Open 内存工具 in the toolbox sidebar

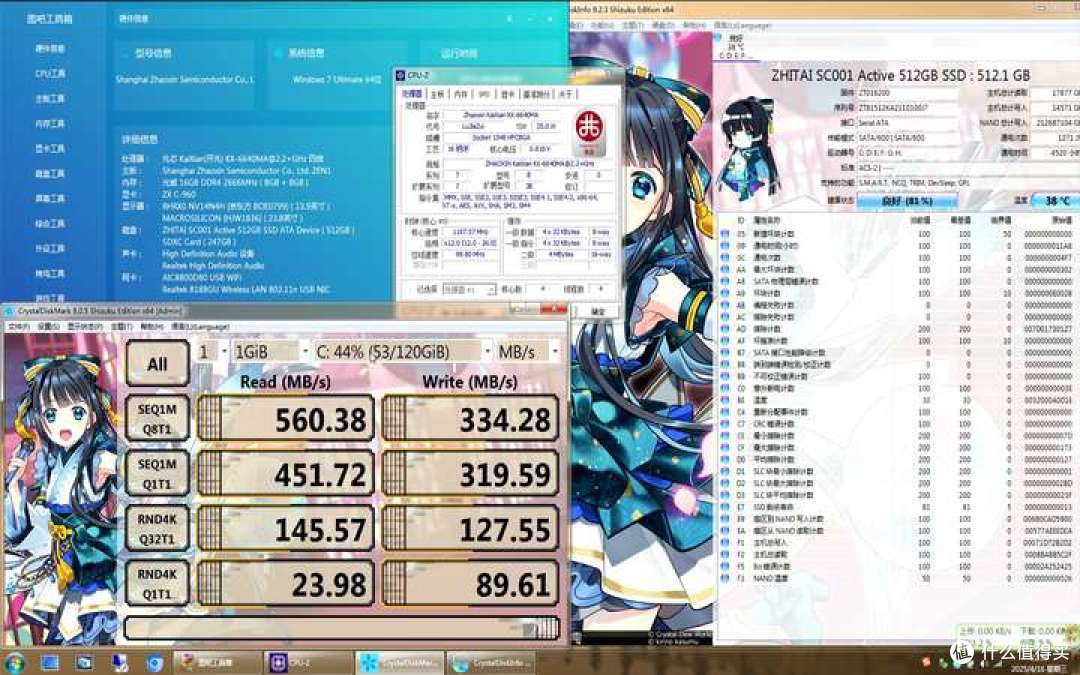[50, 124]
